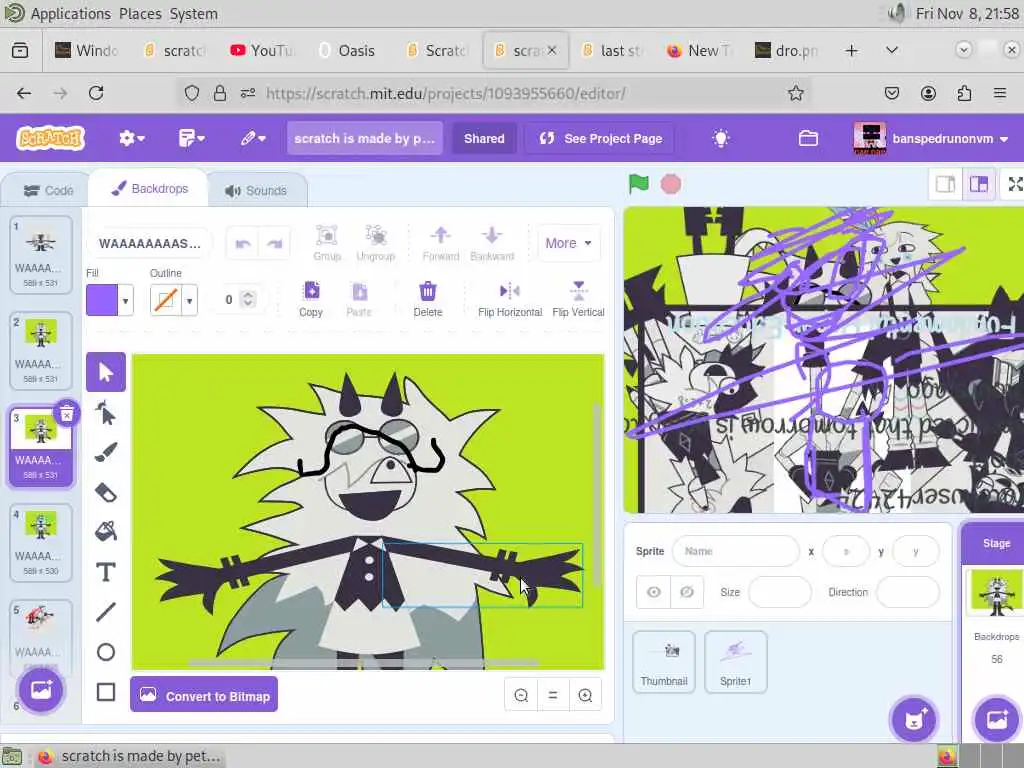Select the Eraser tool
Image resolution: width=1024 pixels, height=768 pixels.
click(x=106, y=492)
